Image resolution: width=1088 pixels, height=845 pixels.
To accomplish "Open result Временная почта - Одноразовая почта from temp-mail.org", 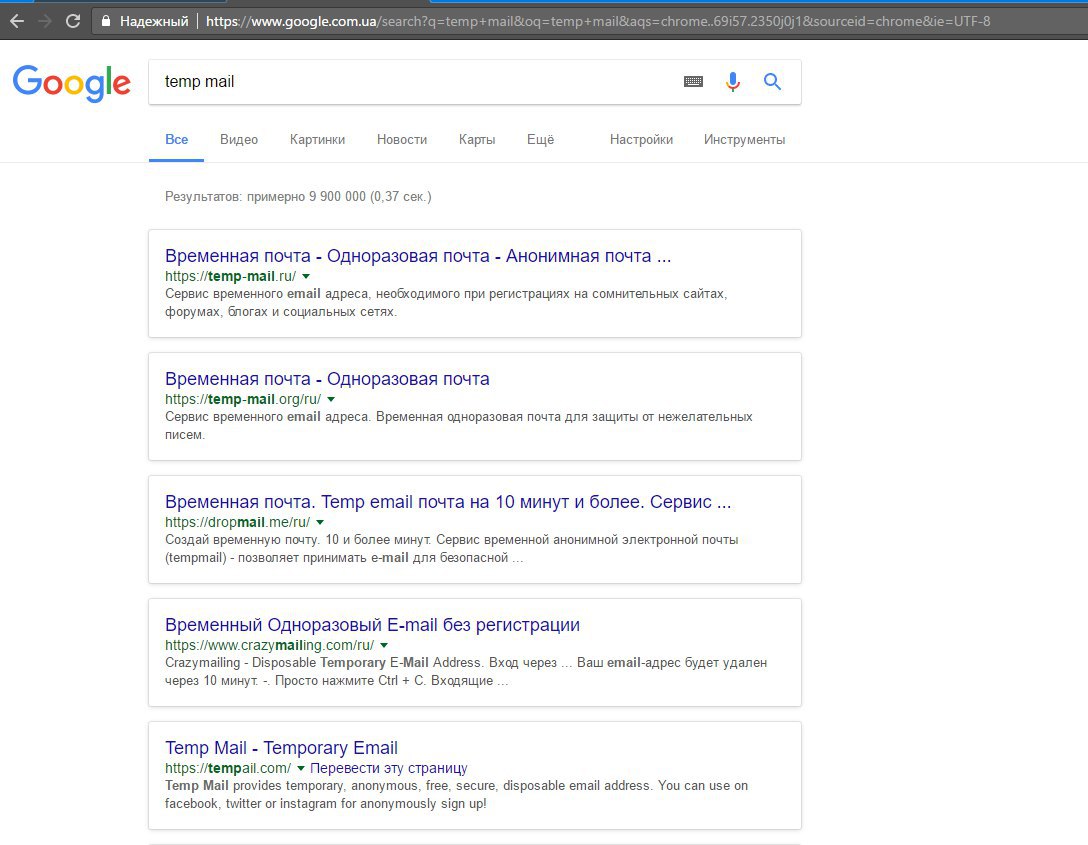I will [x=327, y=379].
